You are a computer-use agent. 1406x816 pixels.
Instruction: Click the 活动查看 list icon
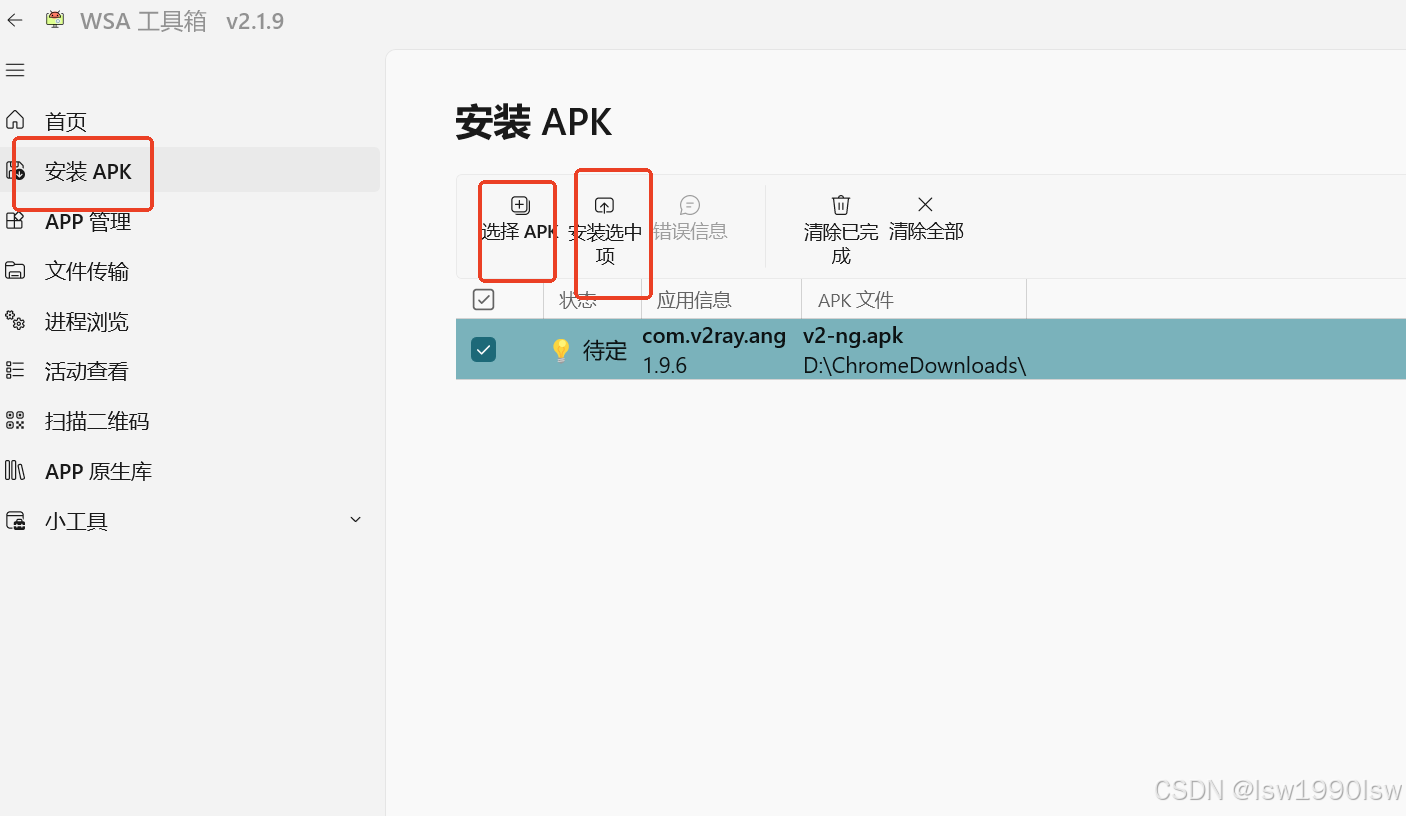[x=15, y=371]
